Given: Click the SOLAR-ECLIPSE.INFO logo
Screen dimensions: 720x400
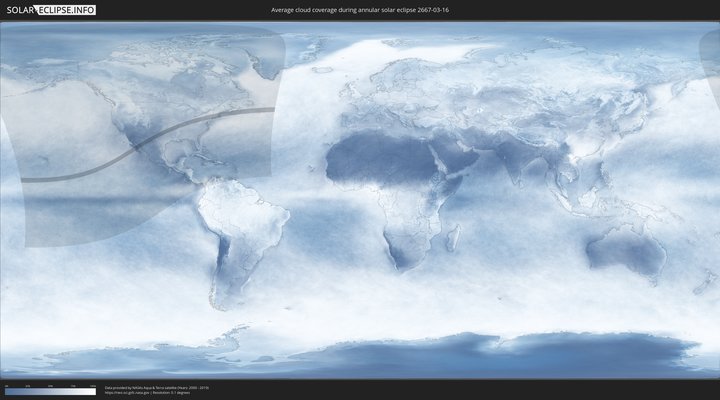Looking at the screenshot, I should (51, 10).
